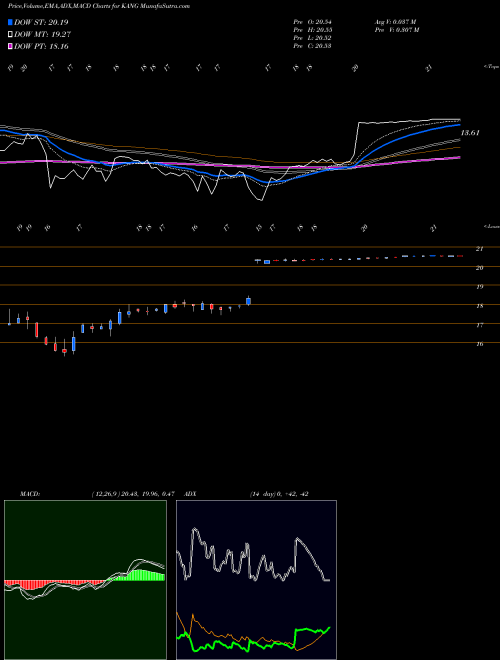The width and height of the screenshot is (500, 660).
Task: Click the price axis label 18
Action: point(479,306)
